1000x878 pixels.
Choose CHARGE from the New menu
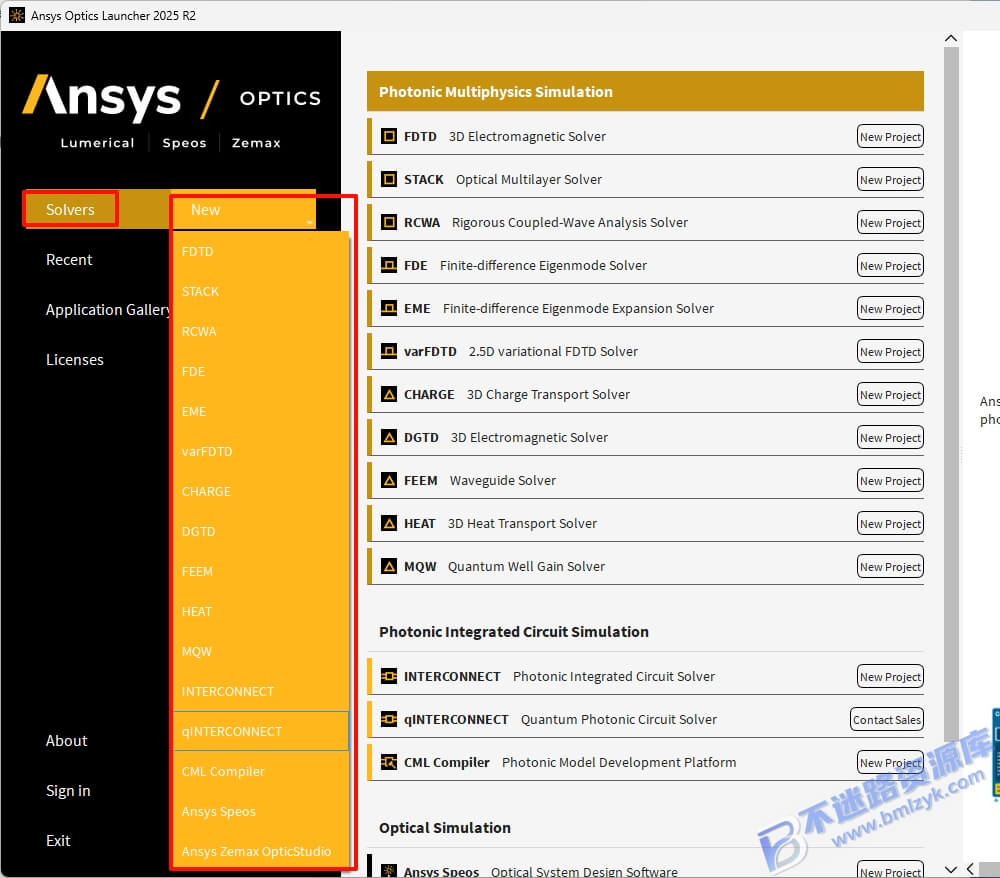pos(261,492)
